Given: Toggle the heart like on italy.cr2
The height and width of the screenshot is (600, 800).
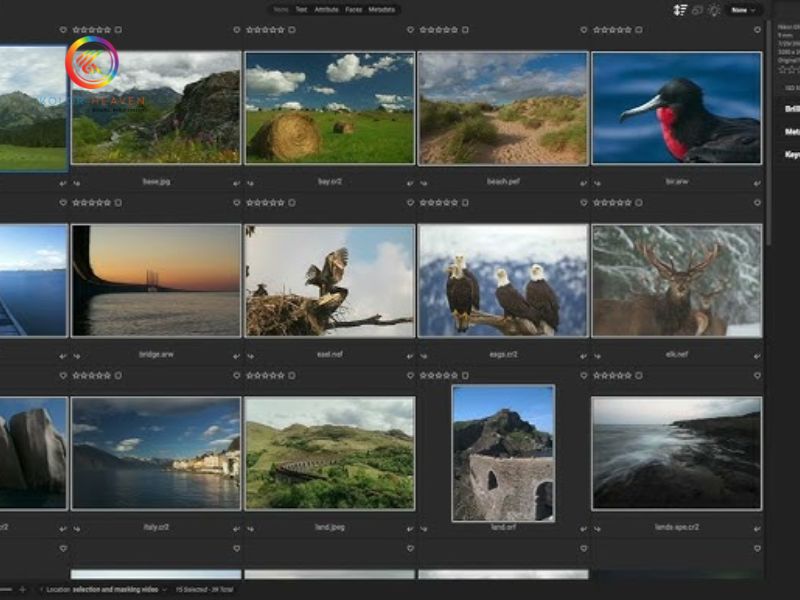Looking at the screenshot, I should 237,376.
